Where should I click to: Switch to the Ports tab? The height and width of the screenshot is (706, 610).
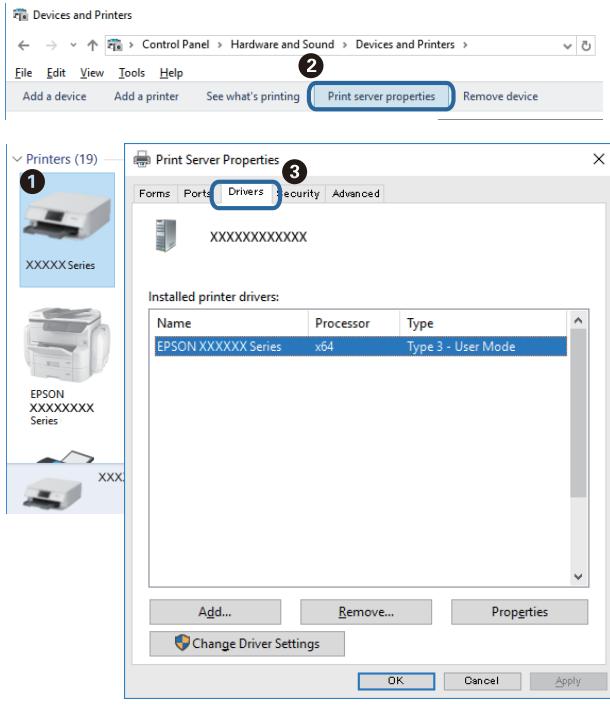coord(197,194)
